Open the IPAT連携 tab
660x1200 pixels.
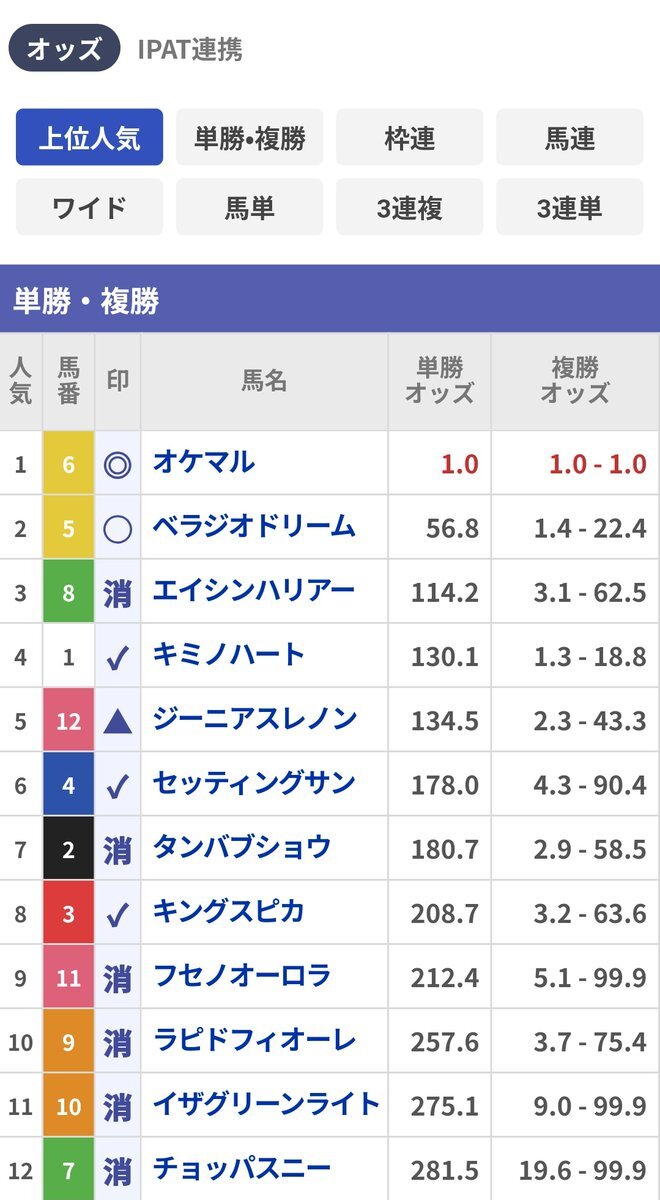click(x=190, y=48)
